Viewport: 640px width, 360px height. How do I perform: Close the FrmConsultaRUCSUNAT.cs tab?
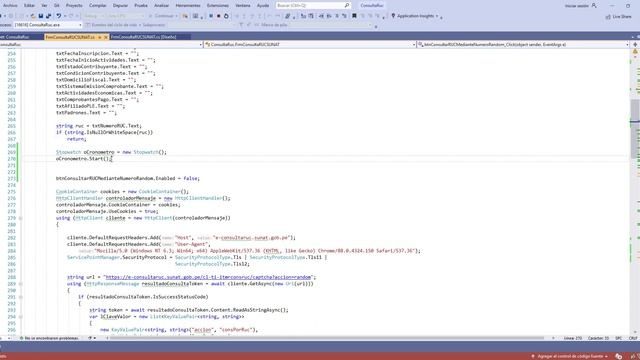coord(106,37)
